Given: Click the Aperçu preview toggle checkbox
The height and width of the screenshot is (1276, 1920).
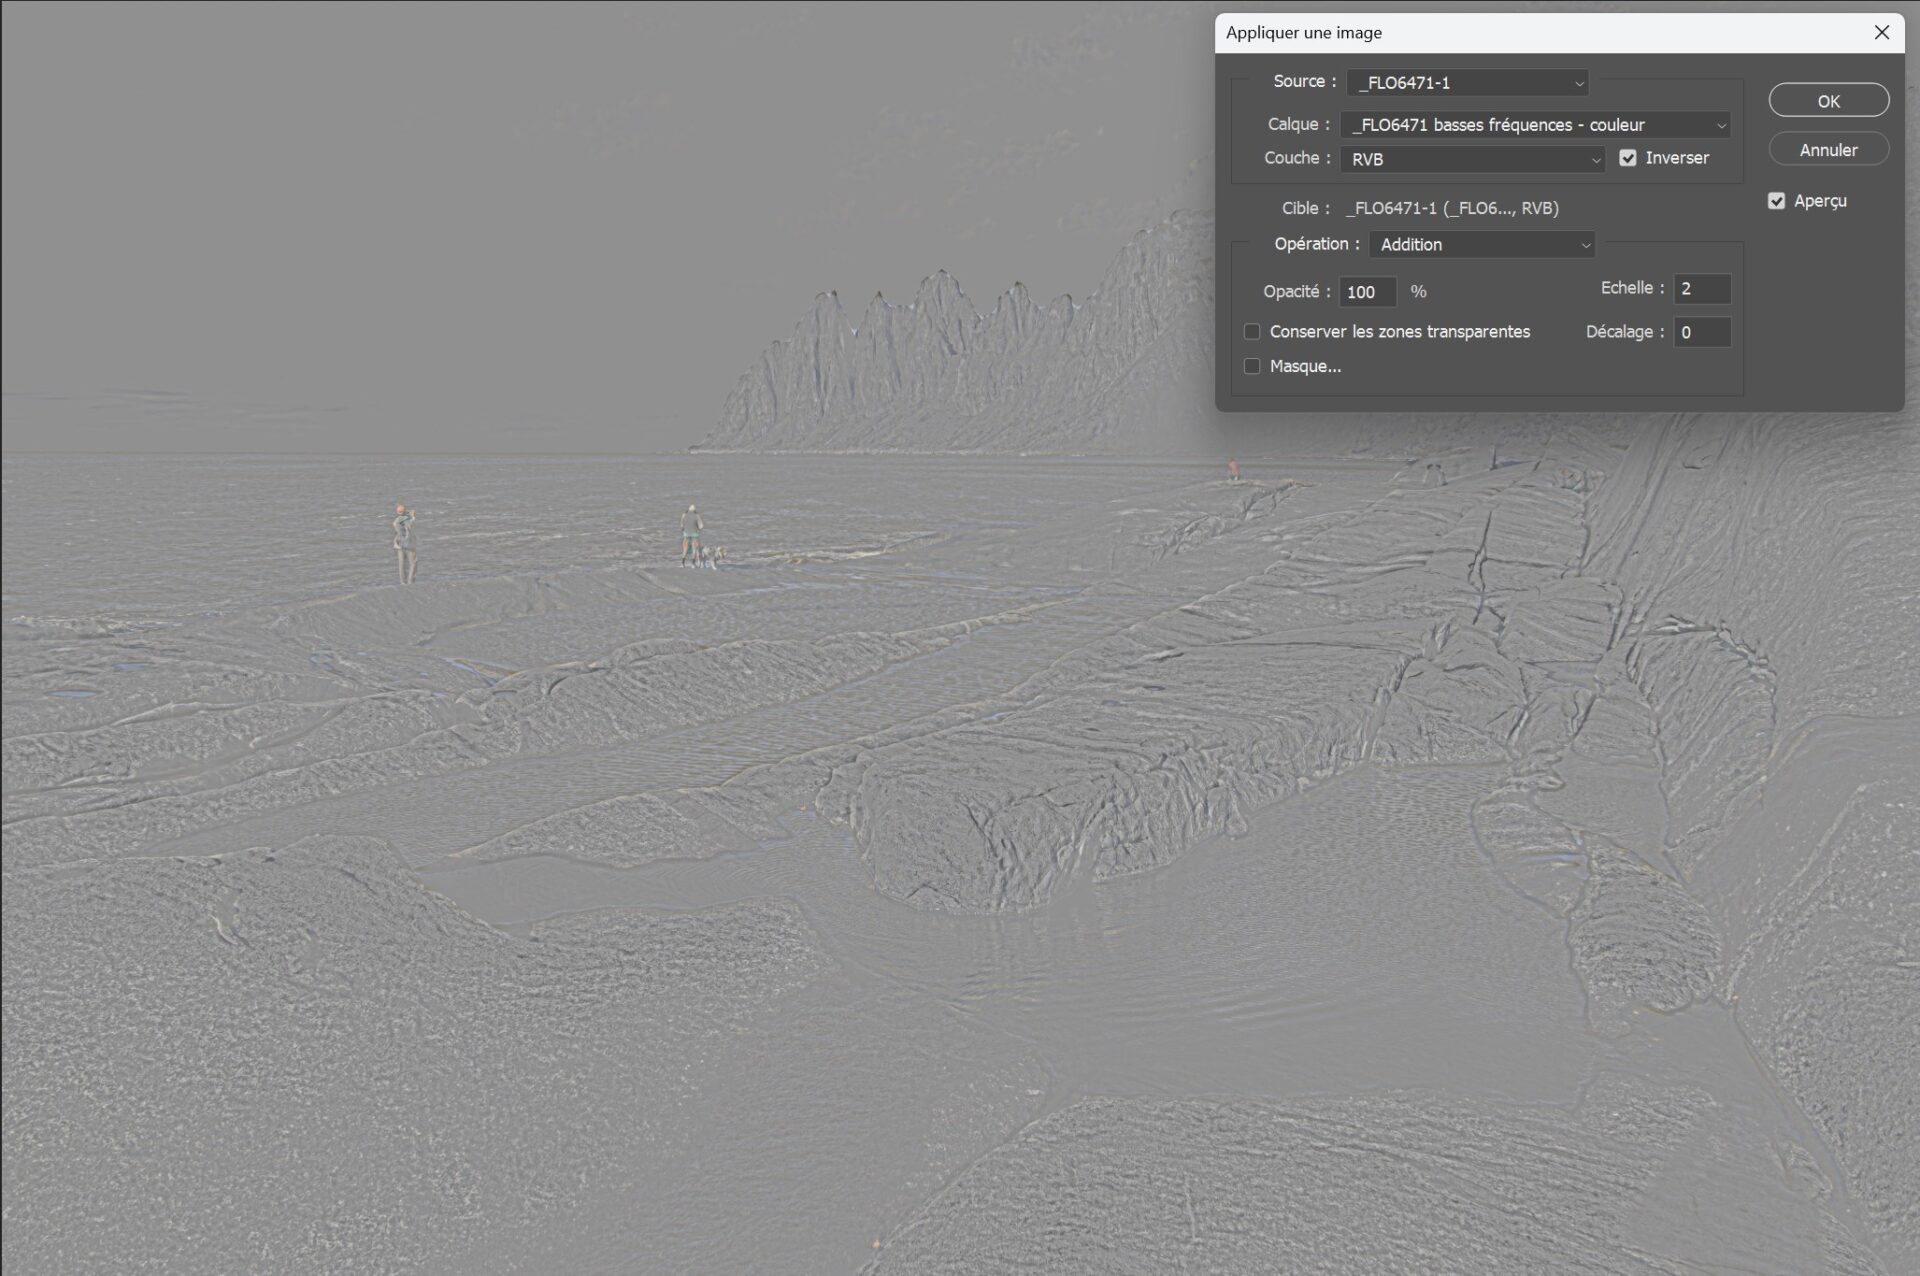Looking at the screenshot, I should (1775, 201).
